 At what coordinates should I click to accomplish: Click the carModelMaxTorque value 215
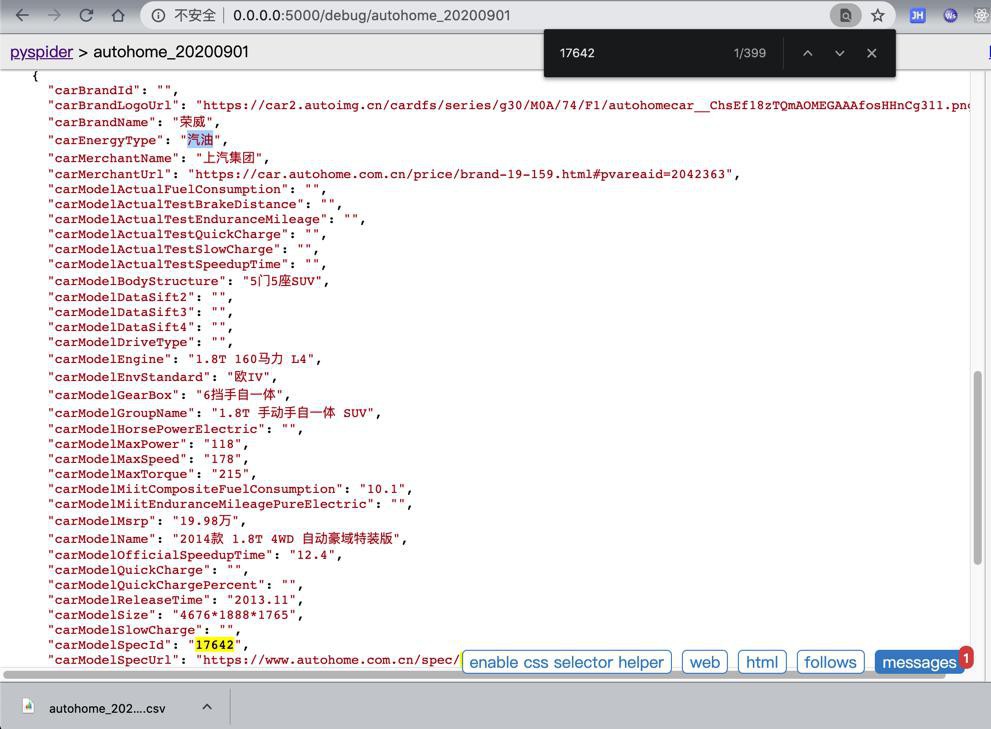click(x=230, y=474)
